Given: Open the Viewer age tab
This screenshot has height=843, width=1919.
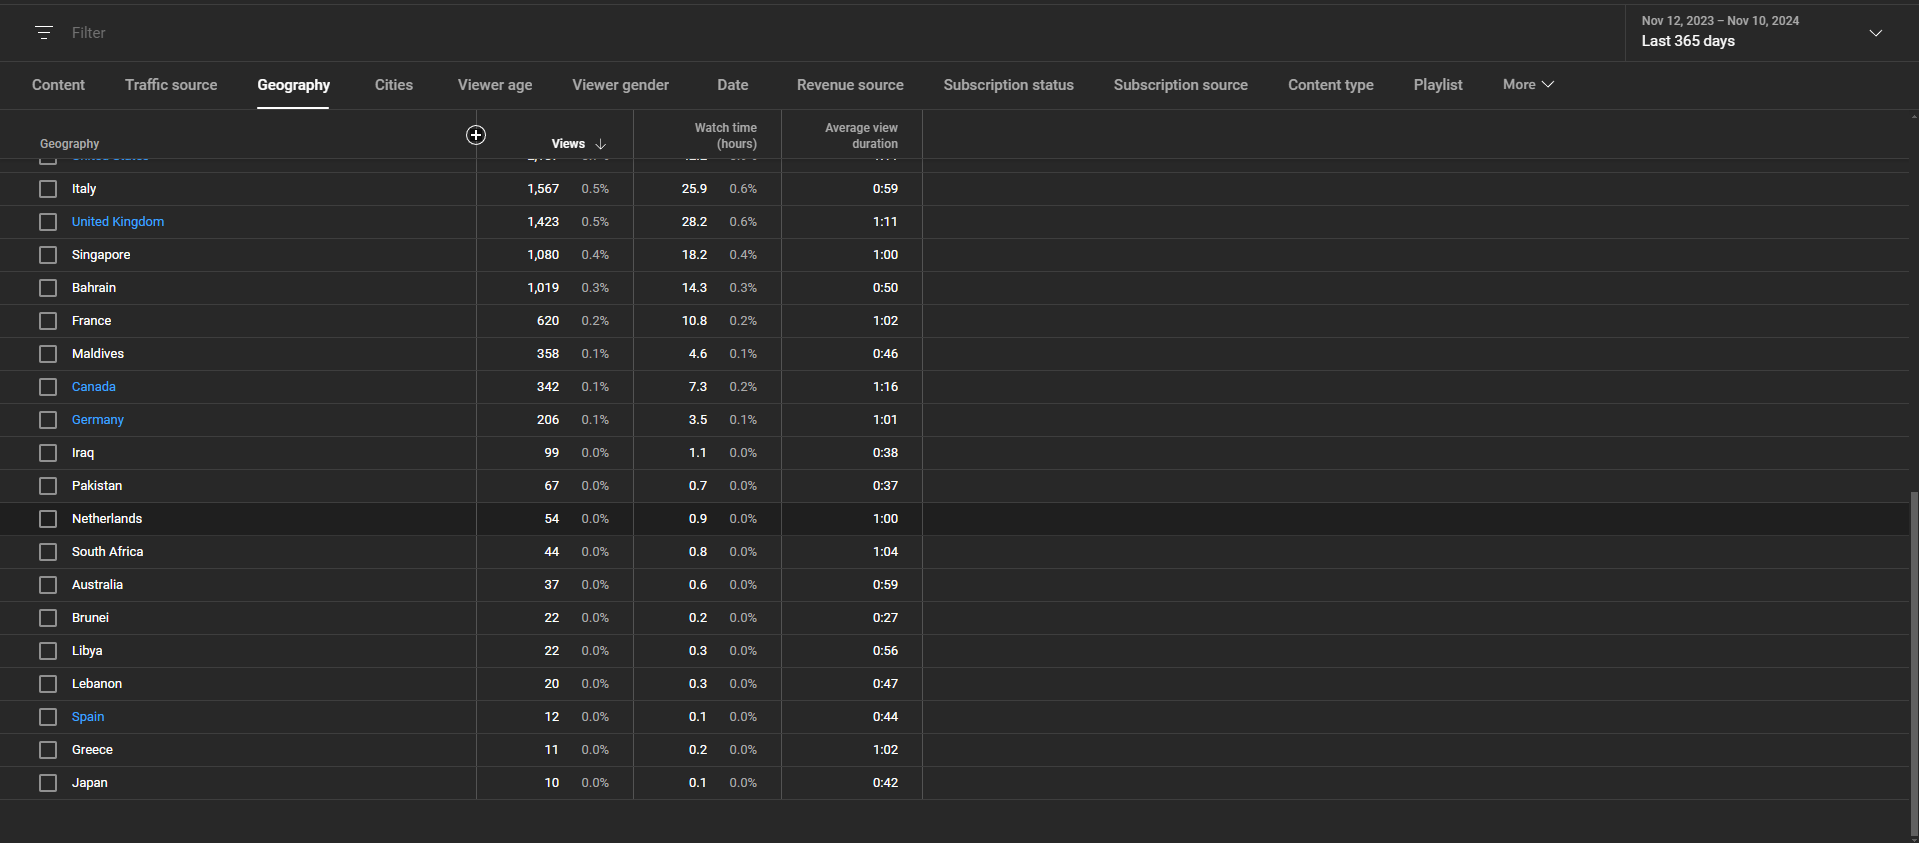Looking at the screenshot, I should [494, 85].
